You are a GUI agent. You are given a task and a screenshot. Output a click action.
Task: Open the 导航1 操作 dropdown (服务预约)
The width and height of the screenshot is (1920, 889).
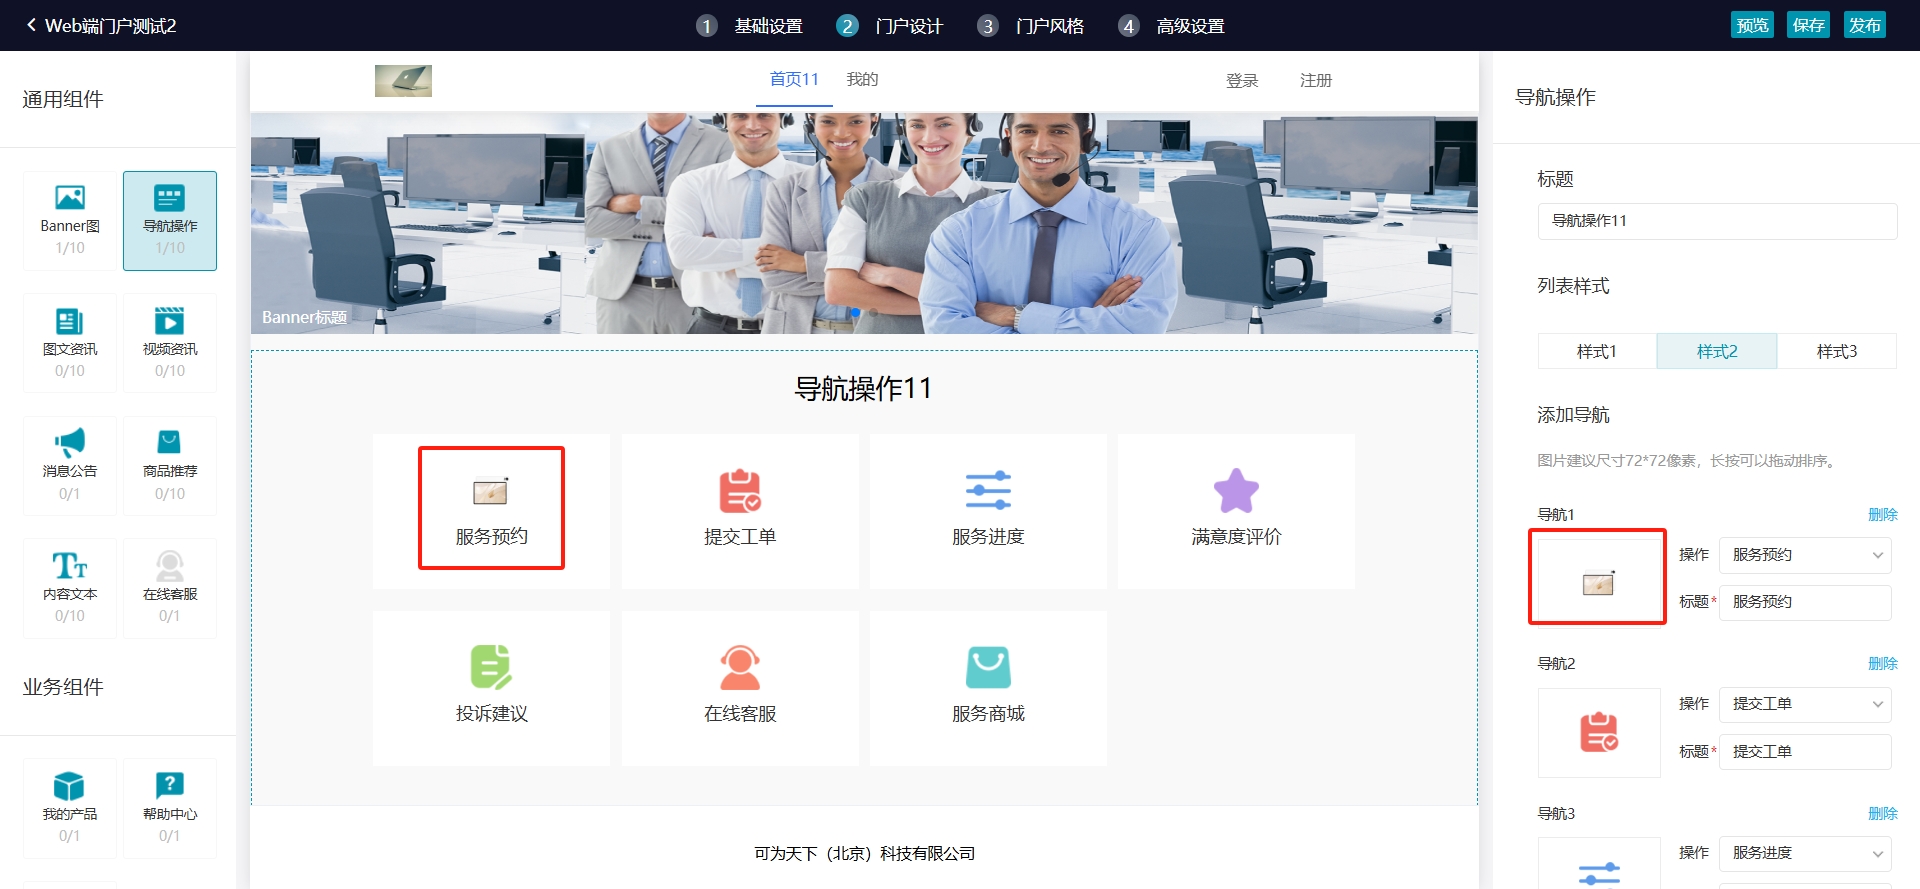click(1805, 555)
